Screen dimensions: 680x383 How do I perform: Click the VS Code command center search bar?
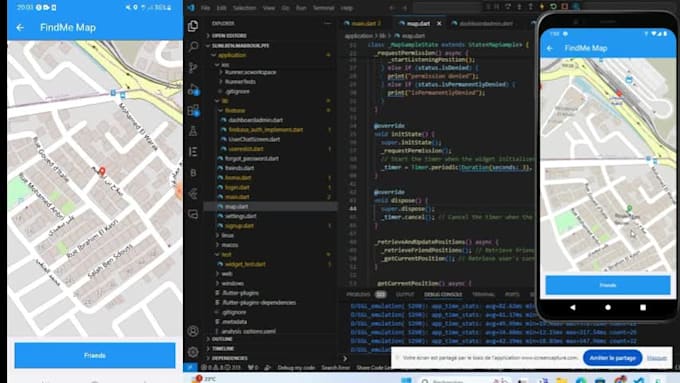tap(448, 7)
